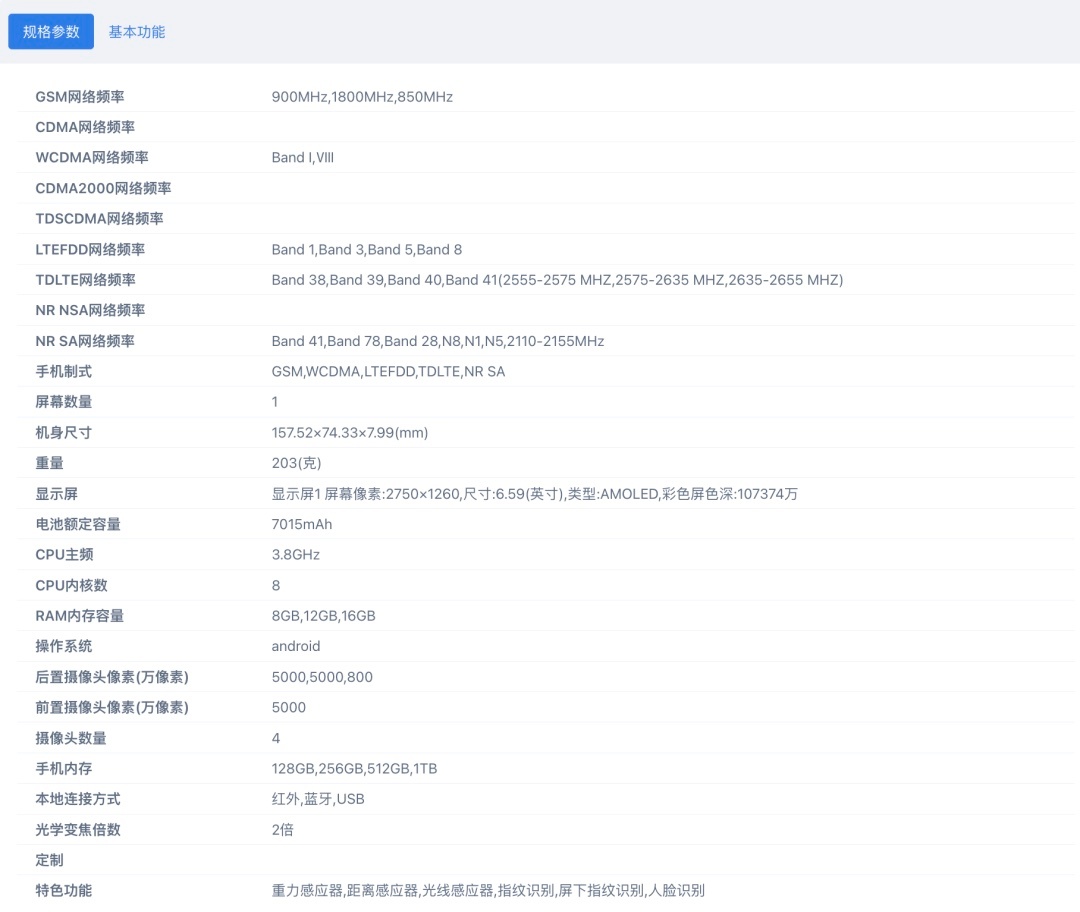The image size is (1080, 912).
Task: Click the 特色功能 label
Action: tap(63, 891)
